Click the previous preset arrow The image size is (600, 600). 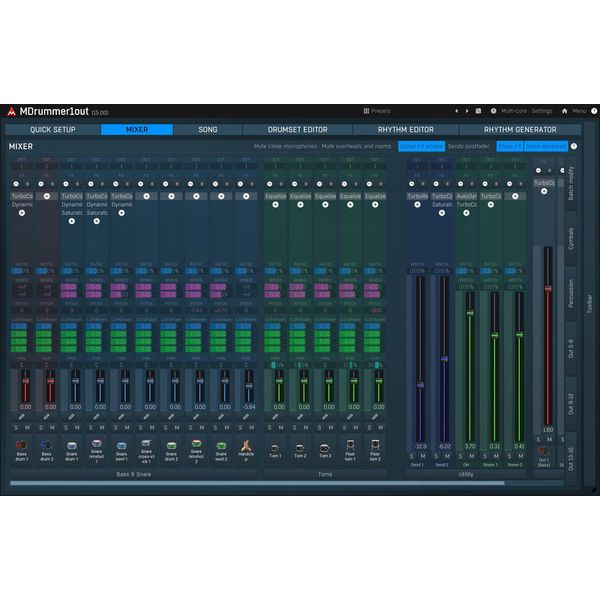point(456,111)
